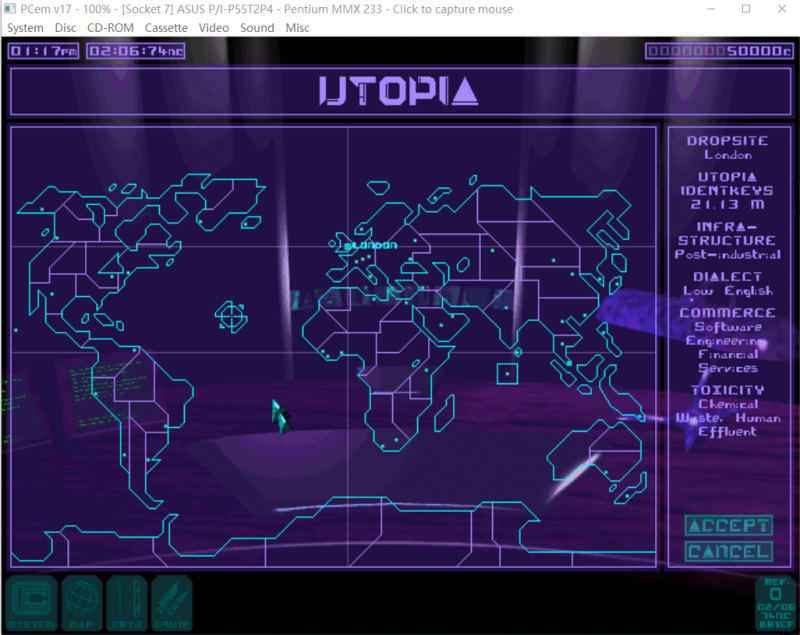Screen dimensions: 800x635
Task: Open the Brief reference icon
Action: [x=777, y=603]
